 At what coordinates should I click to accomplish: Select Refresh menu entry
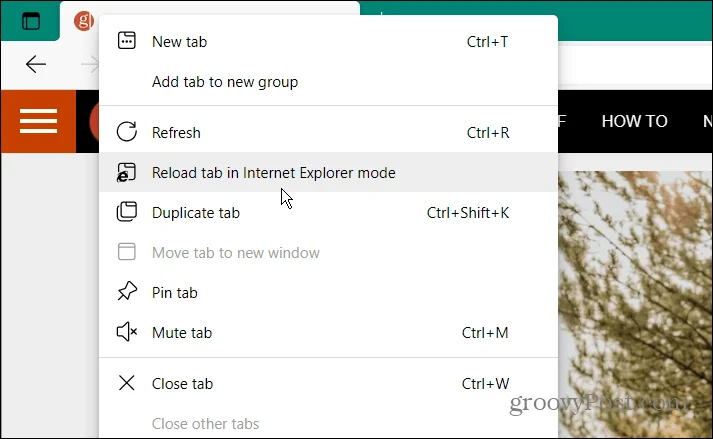tap(328, 132)
